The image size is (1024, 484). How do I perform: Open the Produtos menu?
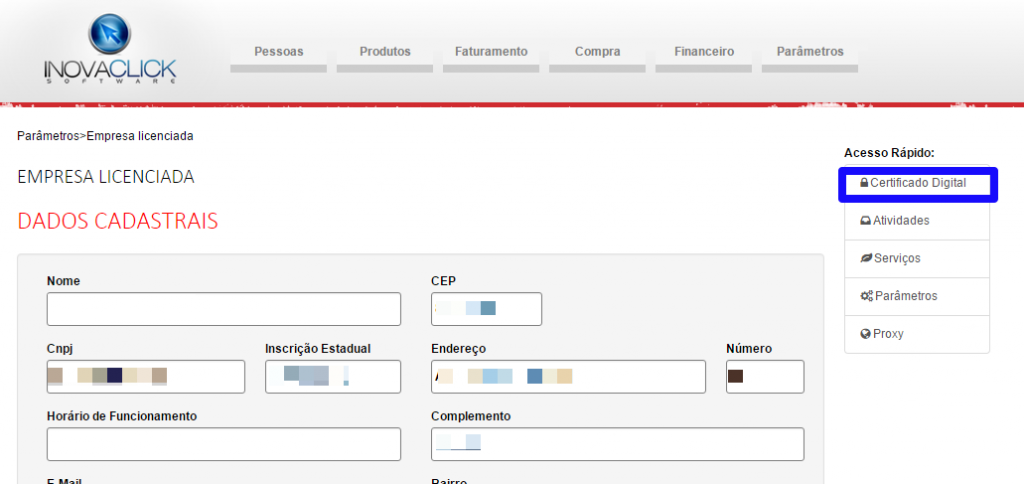[385, 52]
